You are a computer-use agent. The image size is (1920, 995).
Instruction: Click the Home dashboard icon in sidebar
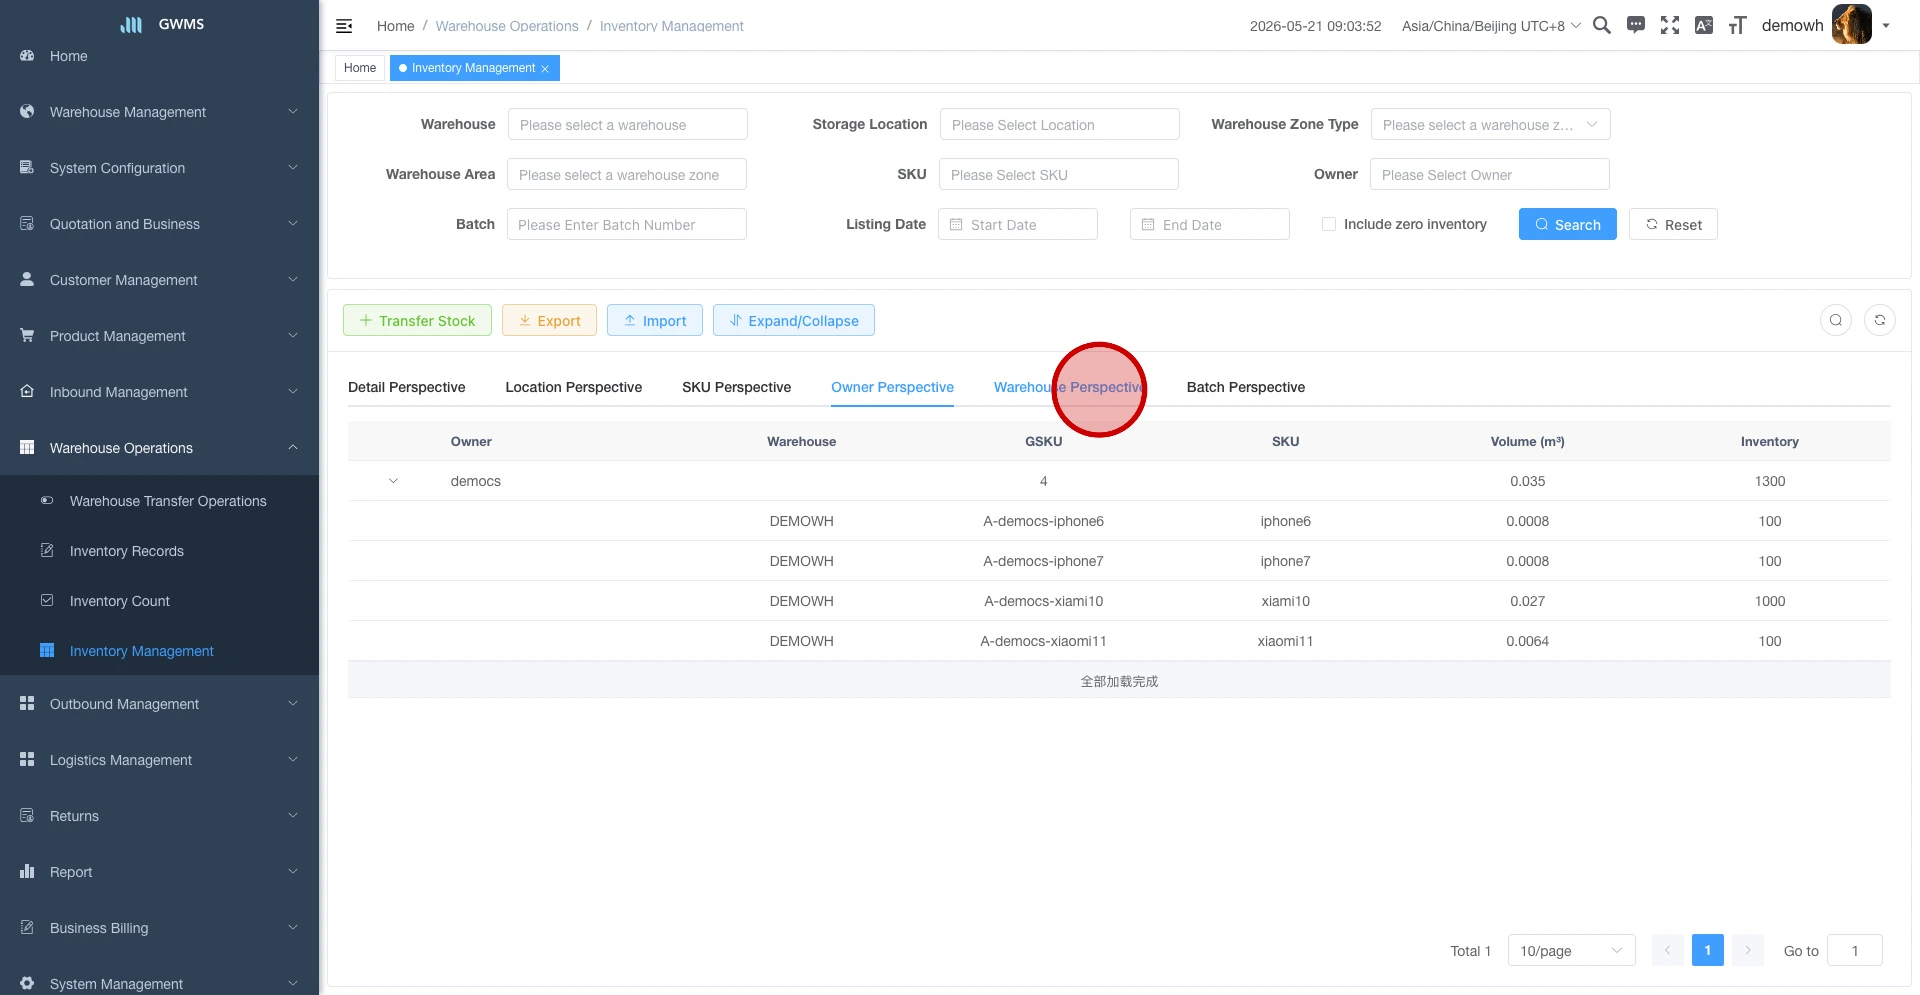click(27, 56)
